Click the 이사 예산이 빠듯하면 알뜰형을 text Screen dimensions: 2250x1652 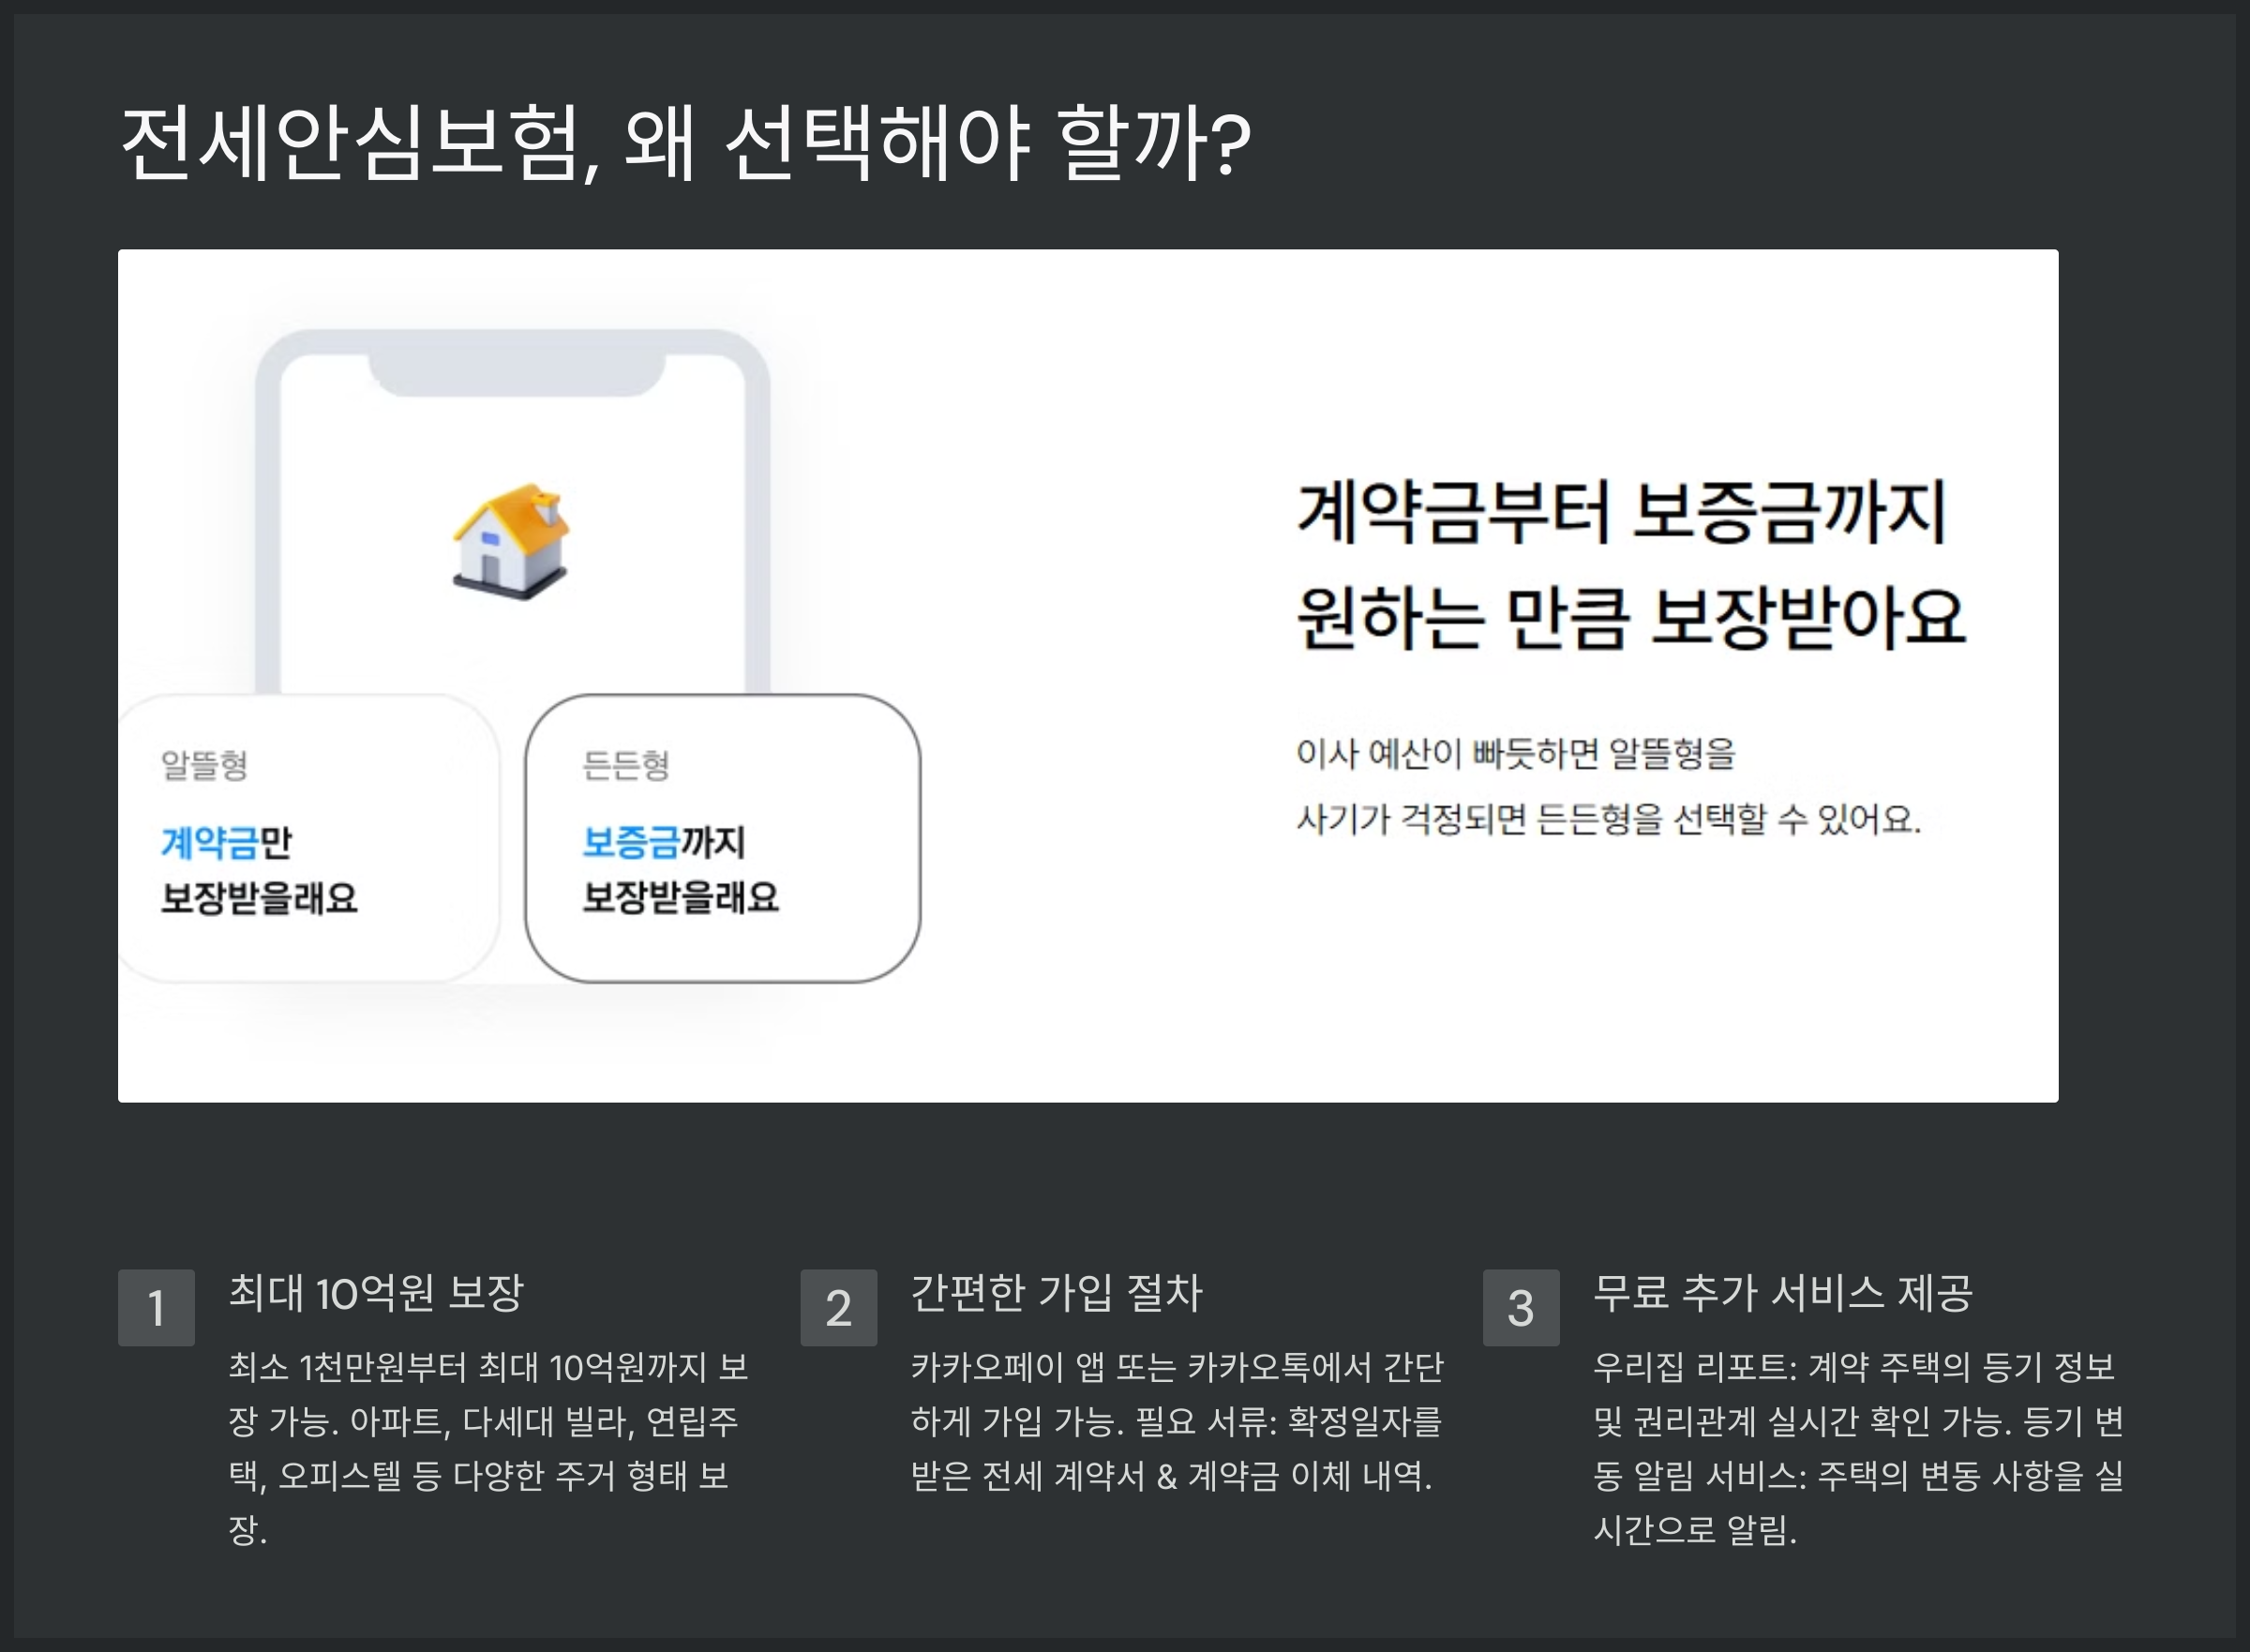1515,753
